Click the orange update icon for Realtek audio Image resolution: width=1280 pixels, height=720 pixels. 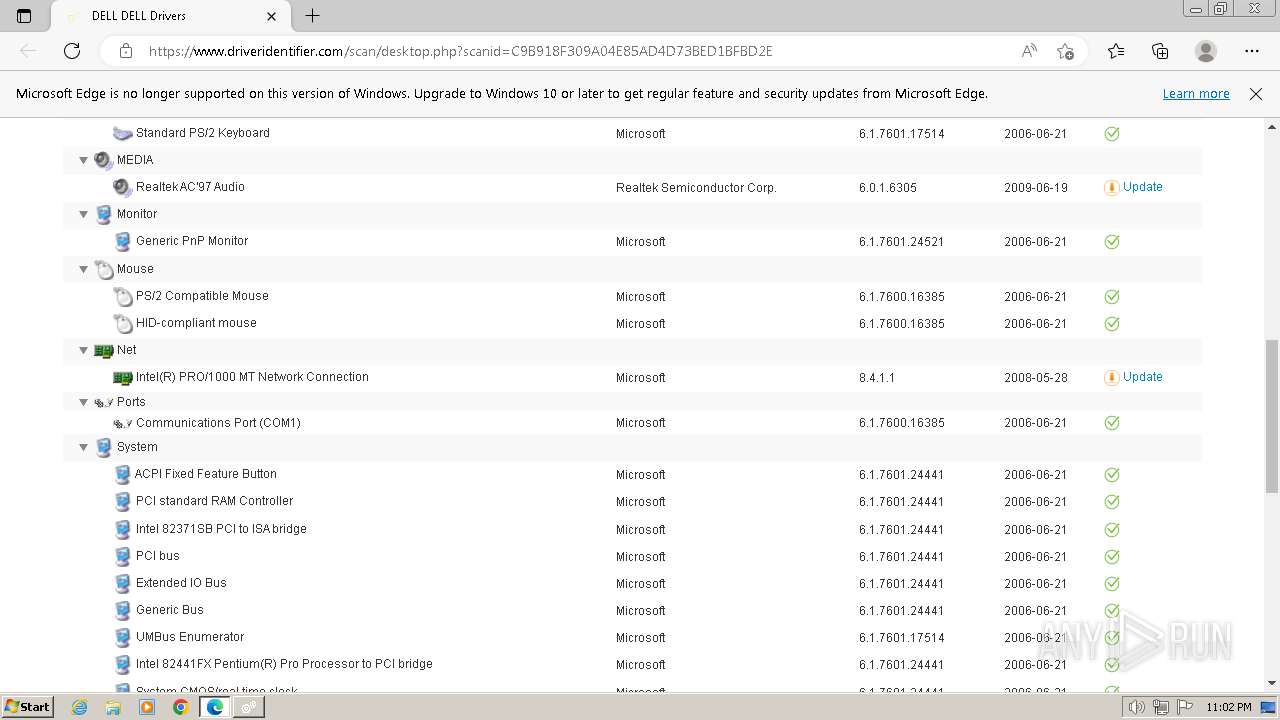(x=1111, y=187)
